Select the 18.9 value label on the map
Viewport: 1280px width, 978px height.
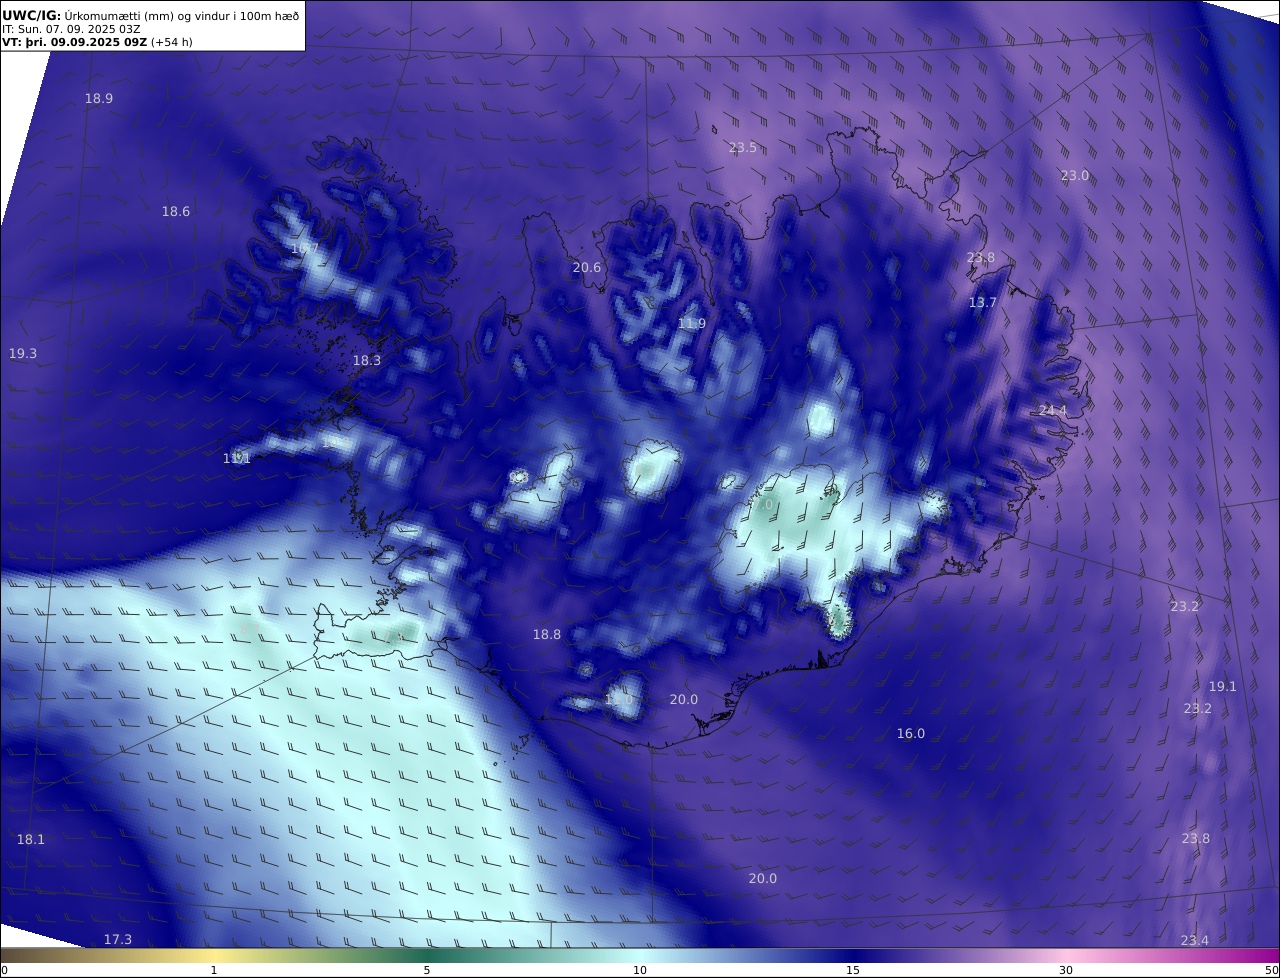[99, 99]
